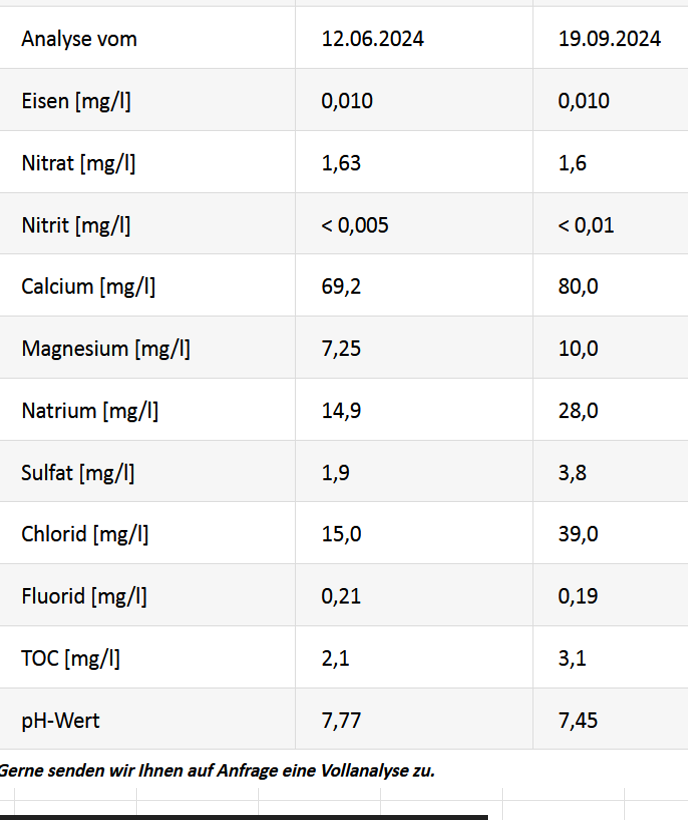Select the Fluorid value 0,21
The height and width of the screenshot is (820, 688).
pyautogui.click(x=341, y=597)
